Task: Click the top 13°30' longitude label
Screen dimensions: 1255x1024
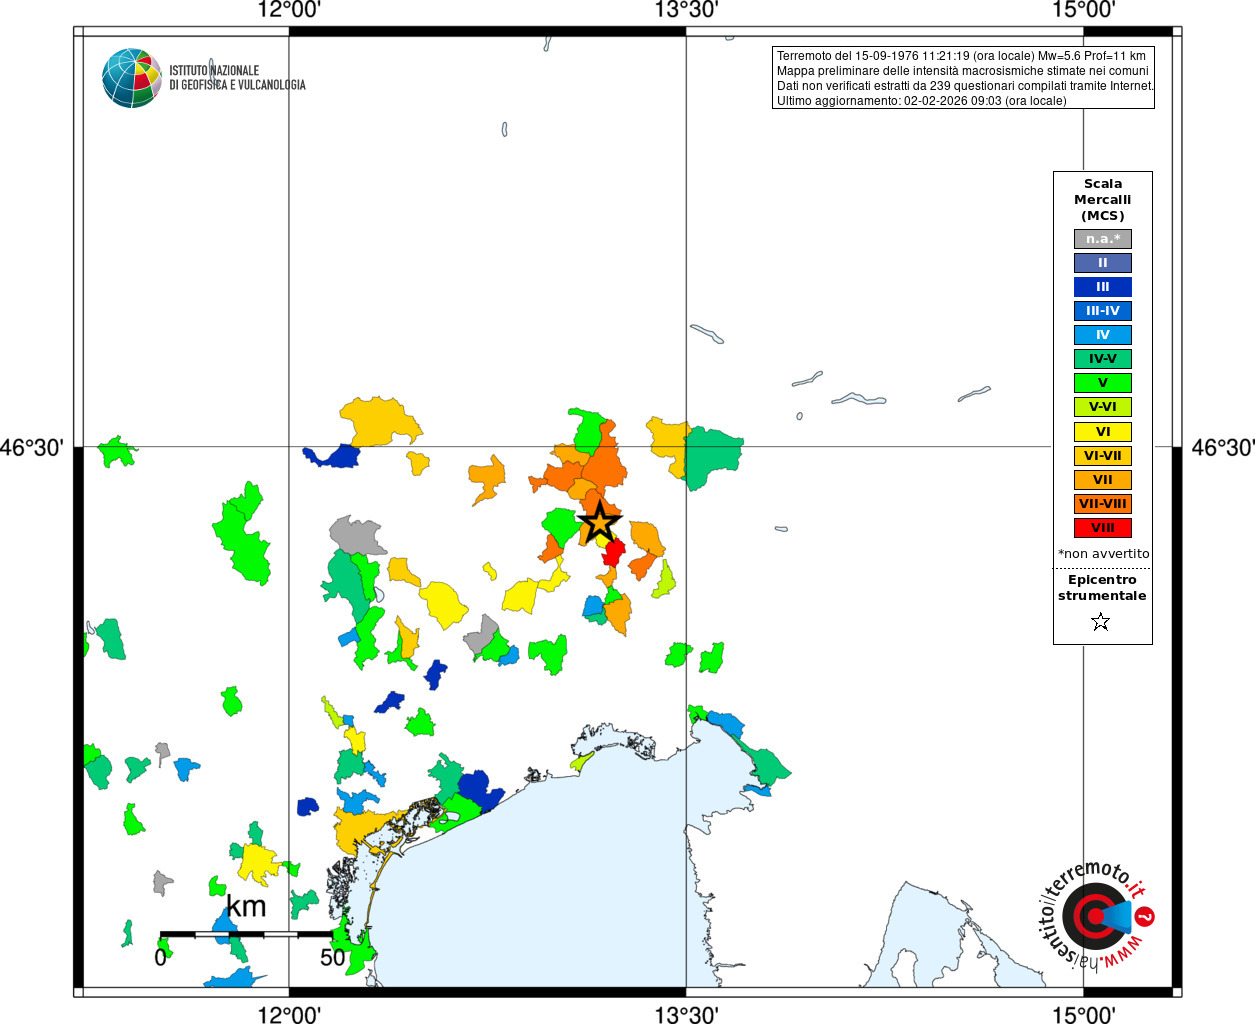Action: point(686,10)
